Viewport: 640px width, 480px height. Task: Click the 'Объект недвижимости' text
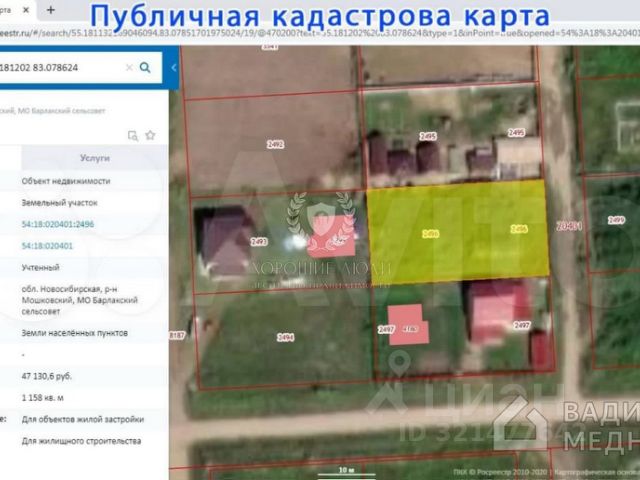(x=66, y=181)
